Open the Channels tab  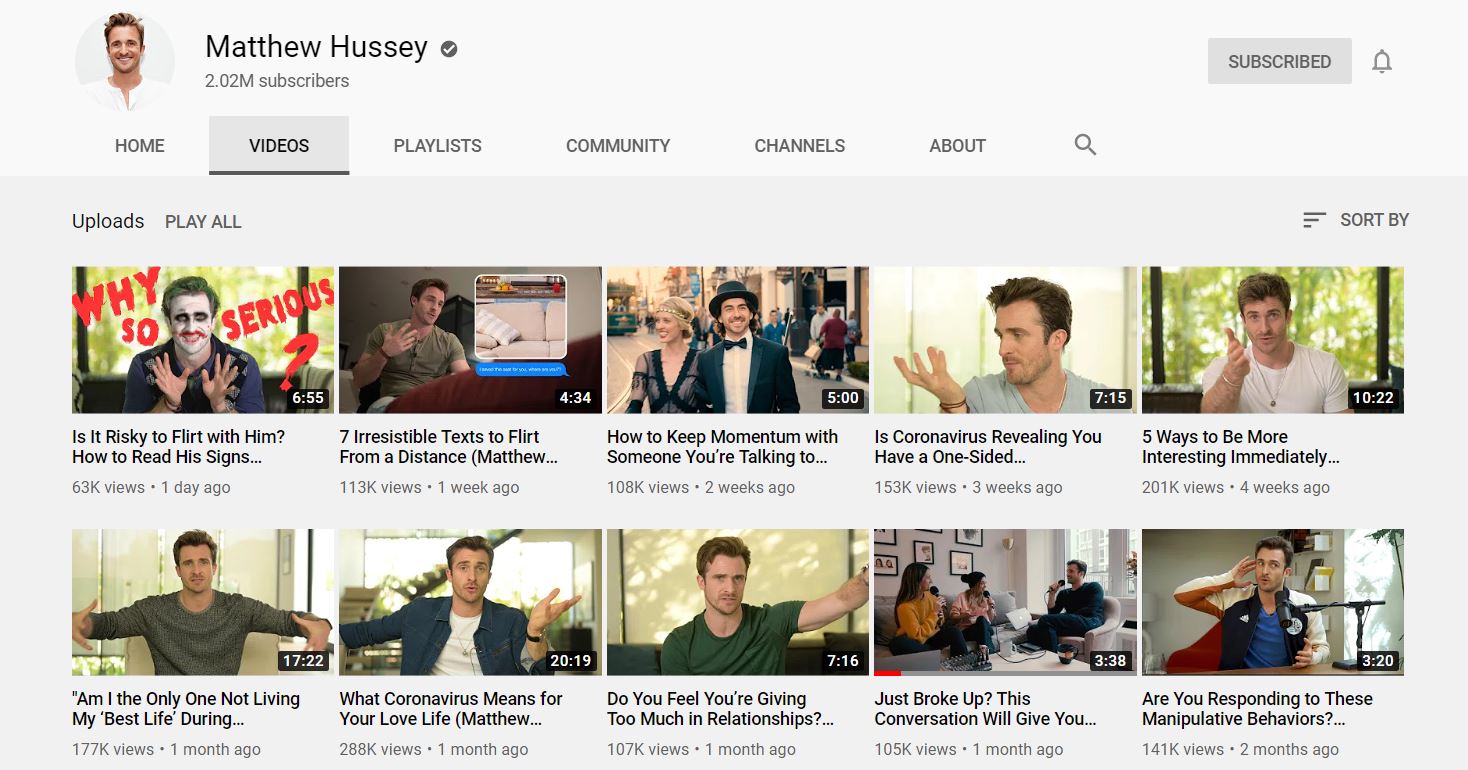(x=800, y=146)
